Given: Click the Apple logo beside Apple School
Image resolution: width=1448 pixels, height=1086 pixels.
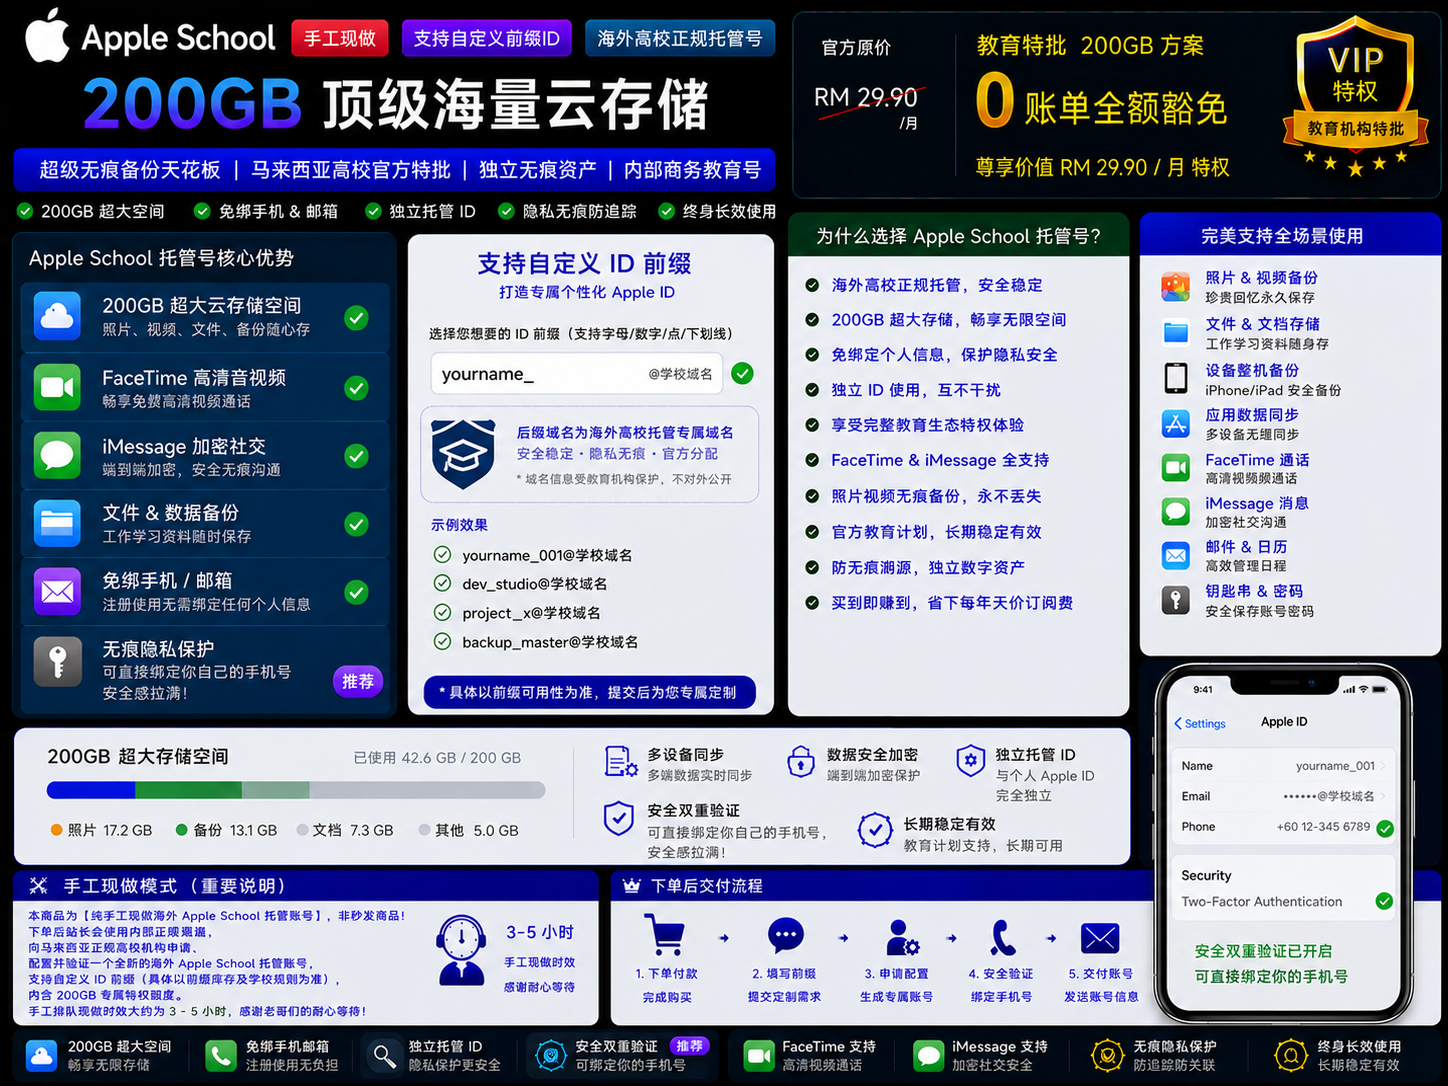Looking at the screenshot, I should pyautogui.click(x=47, y=36).
